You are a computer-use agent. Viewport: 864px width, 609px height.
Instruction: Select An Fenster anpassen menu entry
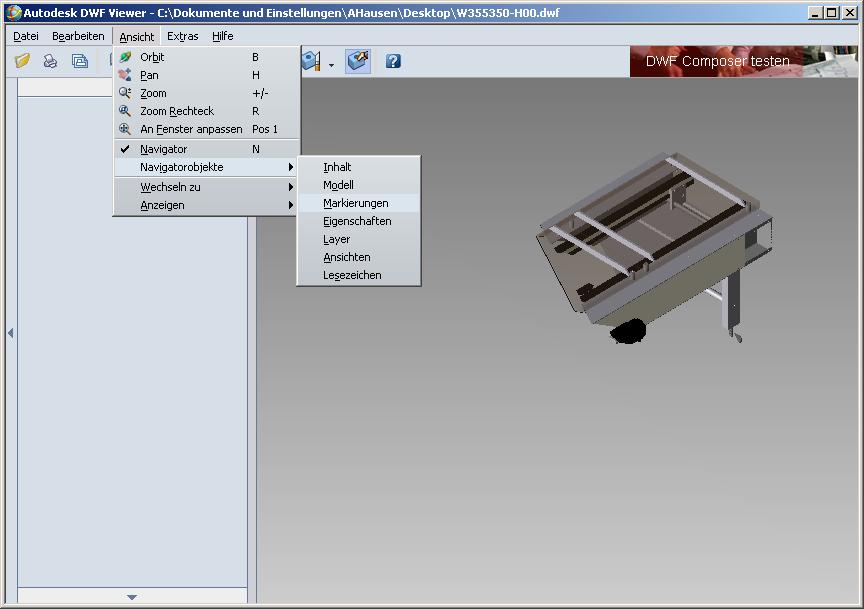tap(207, 129)
